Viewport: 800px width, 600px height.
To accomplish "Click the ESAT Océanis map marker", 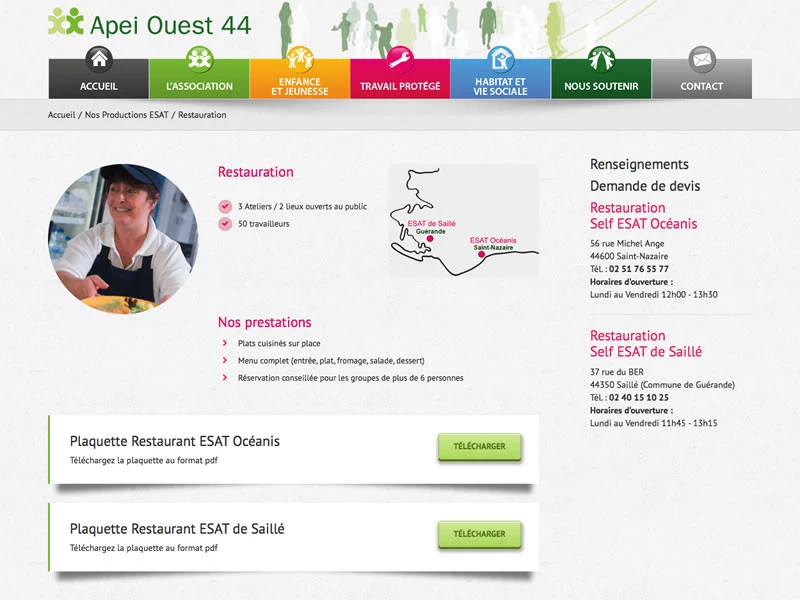I will tap(481, 254).
